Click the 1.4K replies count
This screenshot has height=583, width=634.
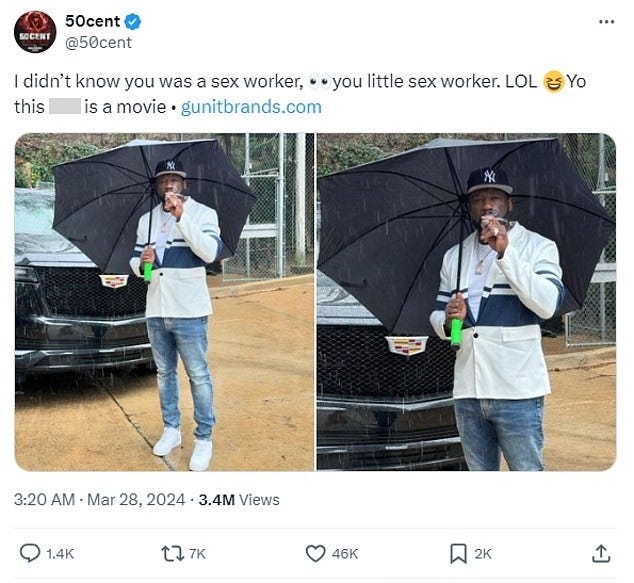point(60,553)
